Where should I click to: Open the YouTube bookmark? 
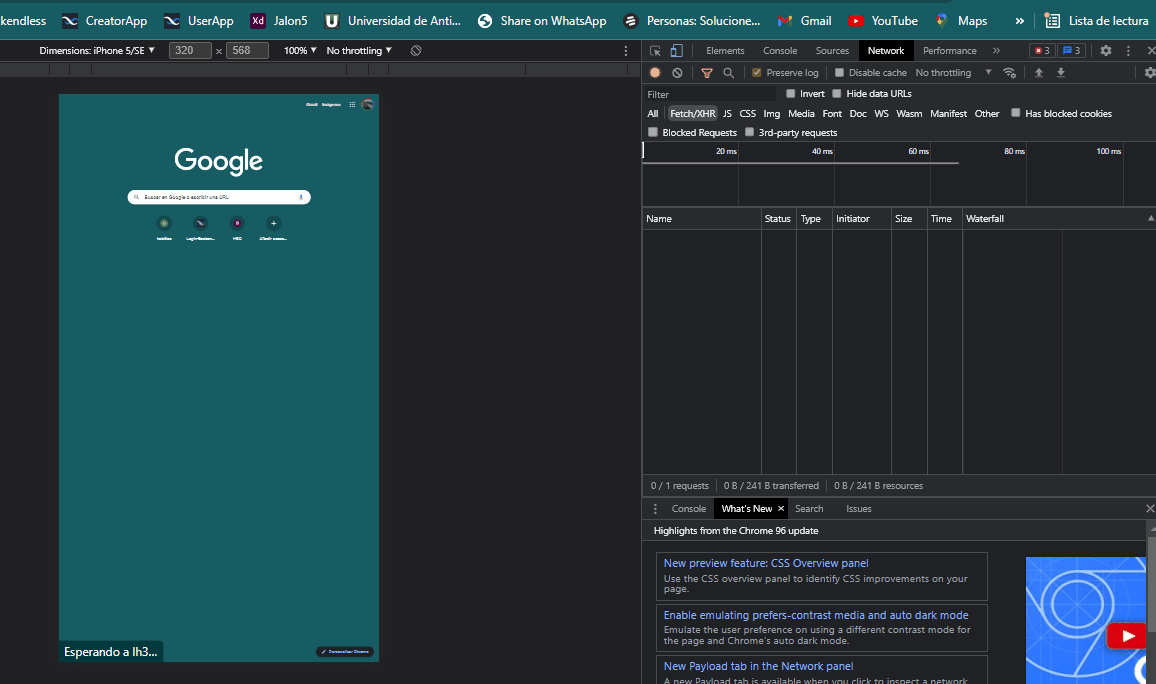883,21
